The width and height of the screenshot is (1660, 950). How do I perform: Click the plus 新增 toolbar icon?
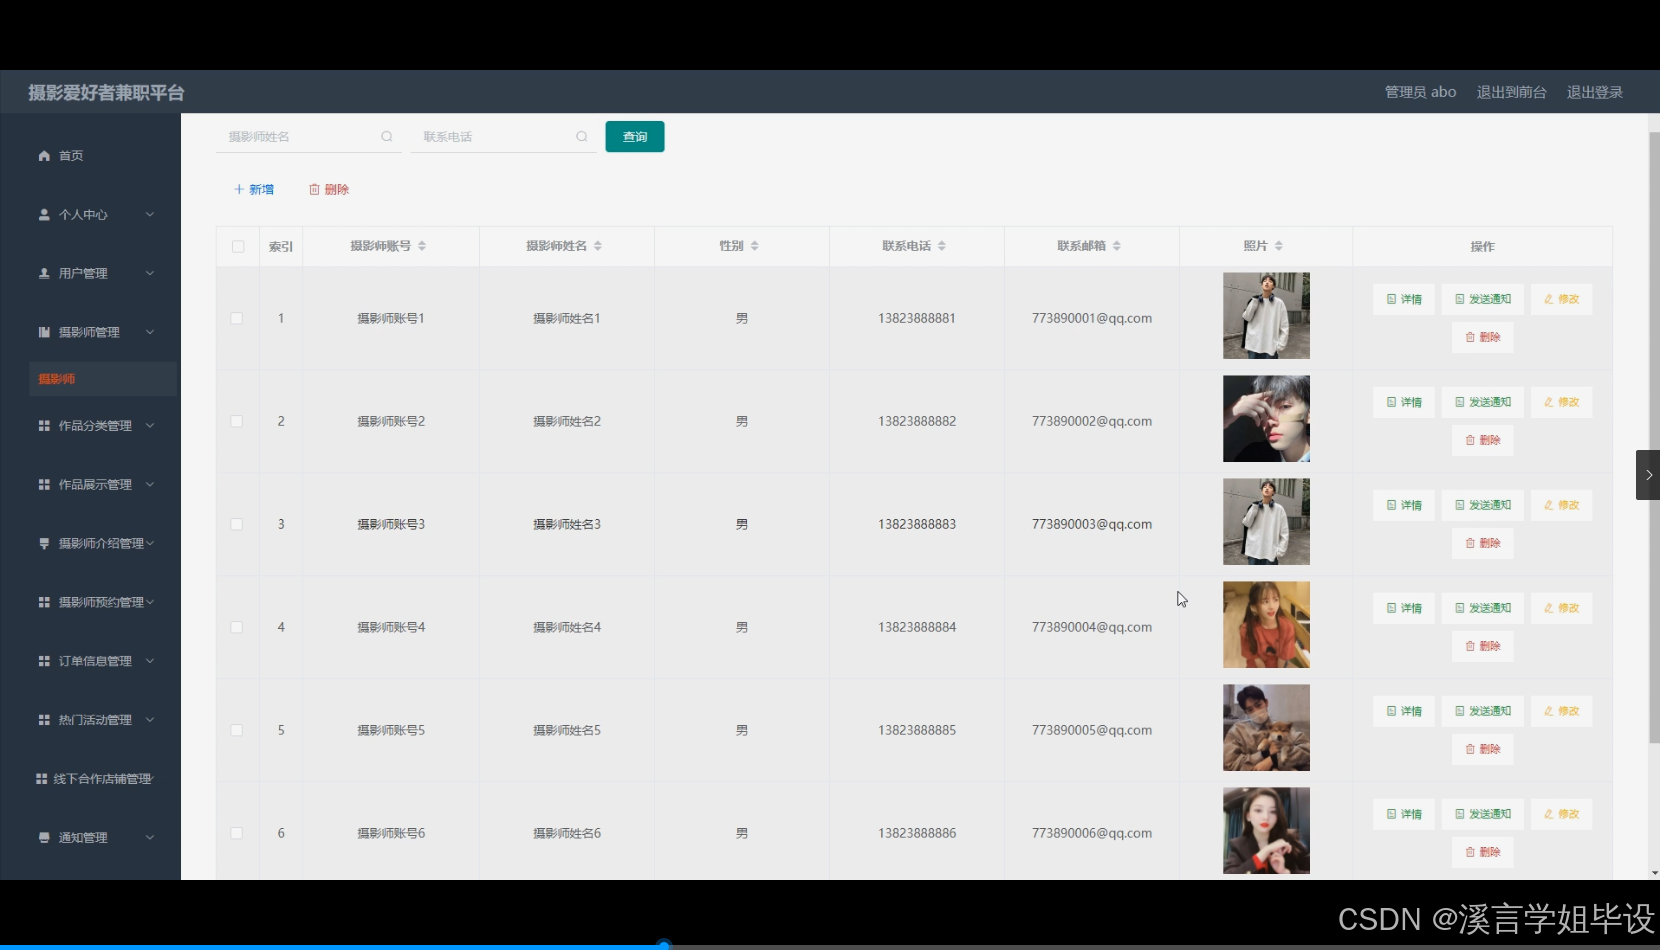coord(239,190)
